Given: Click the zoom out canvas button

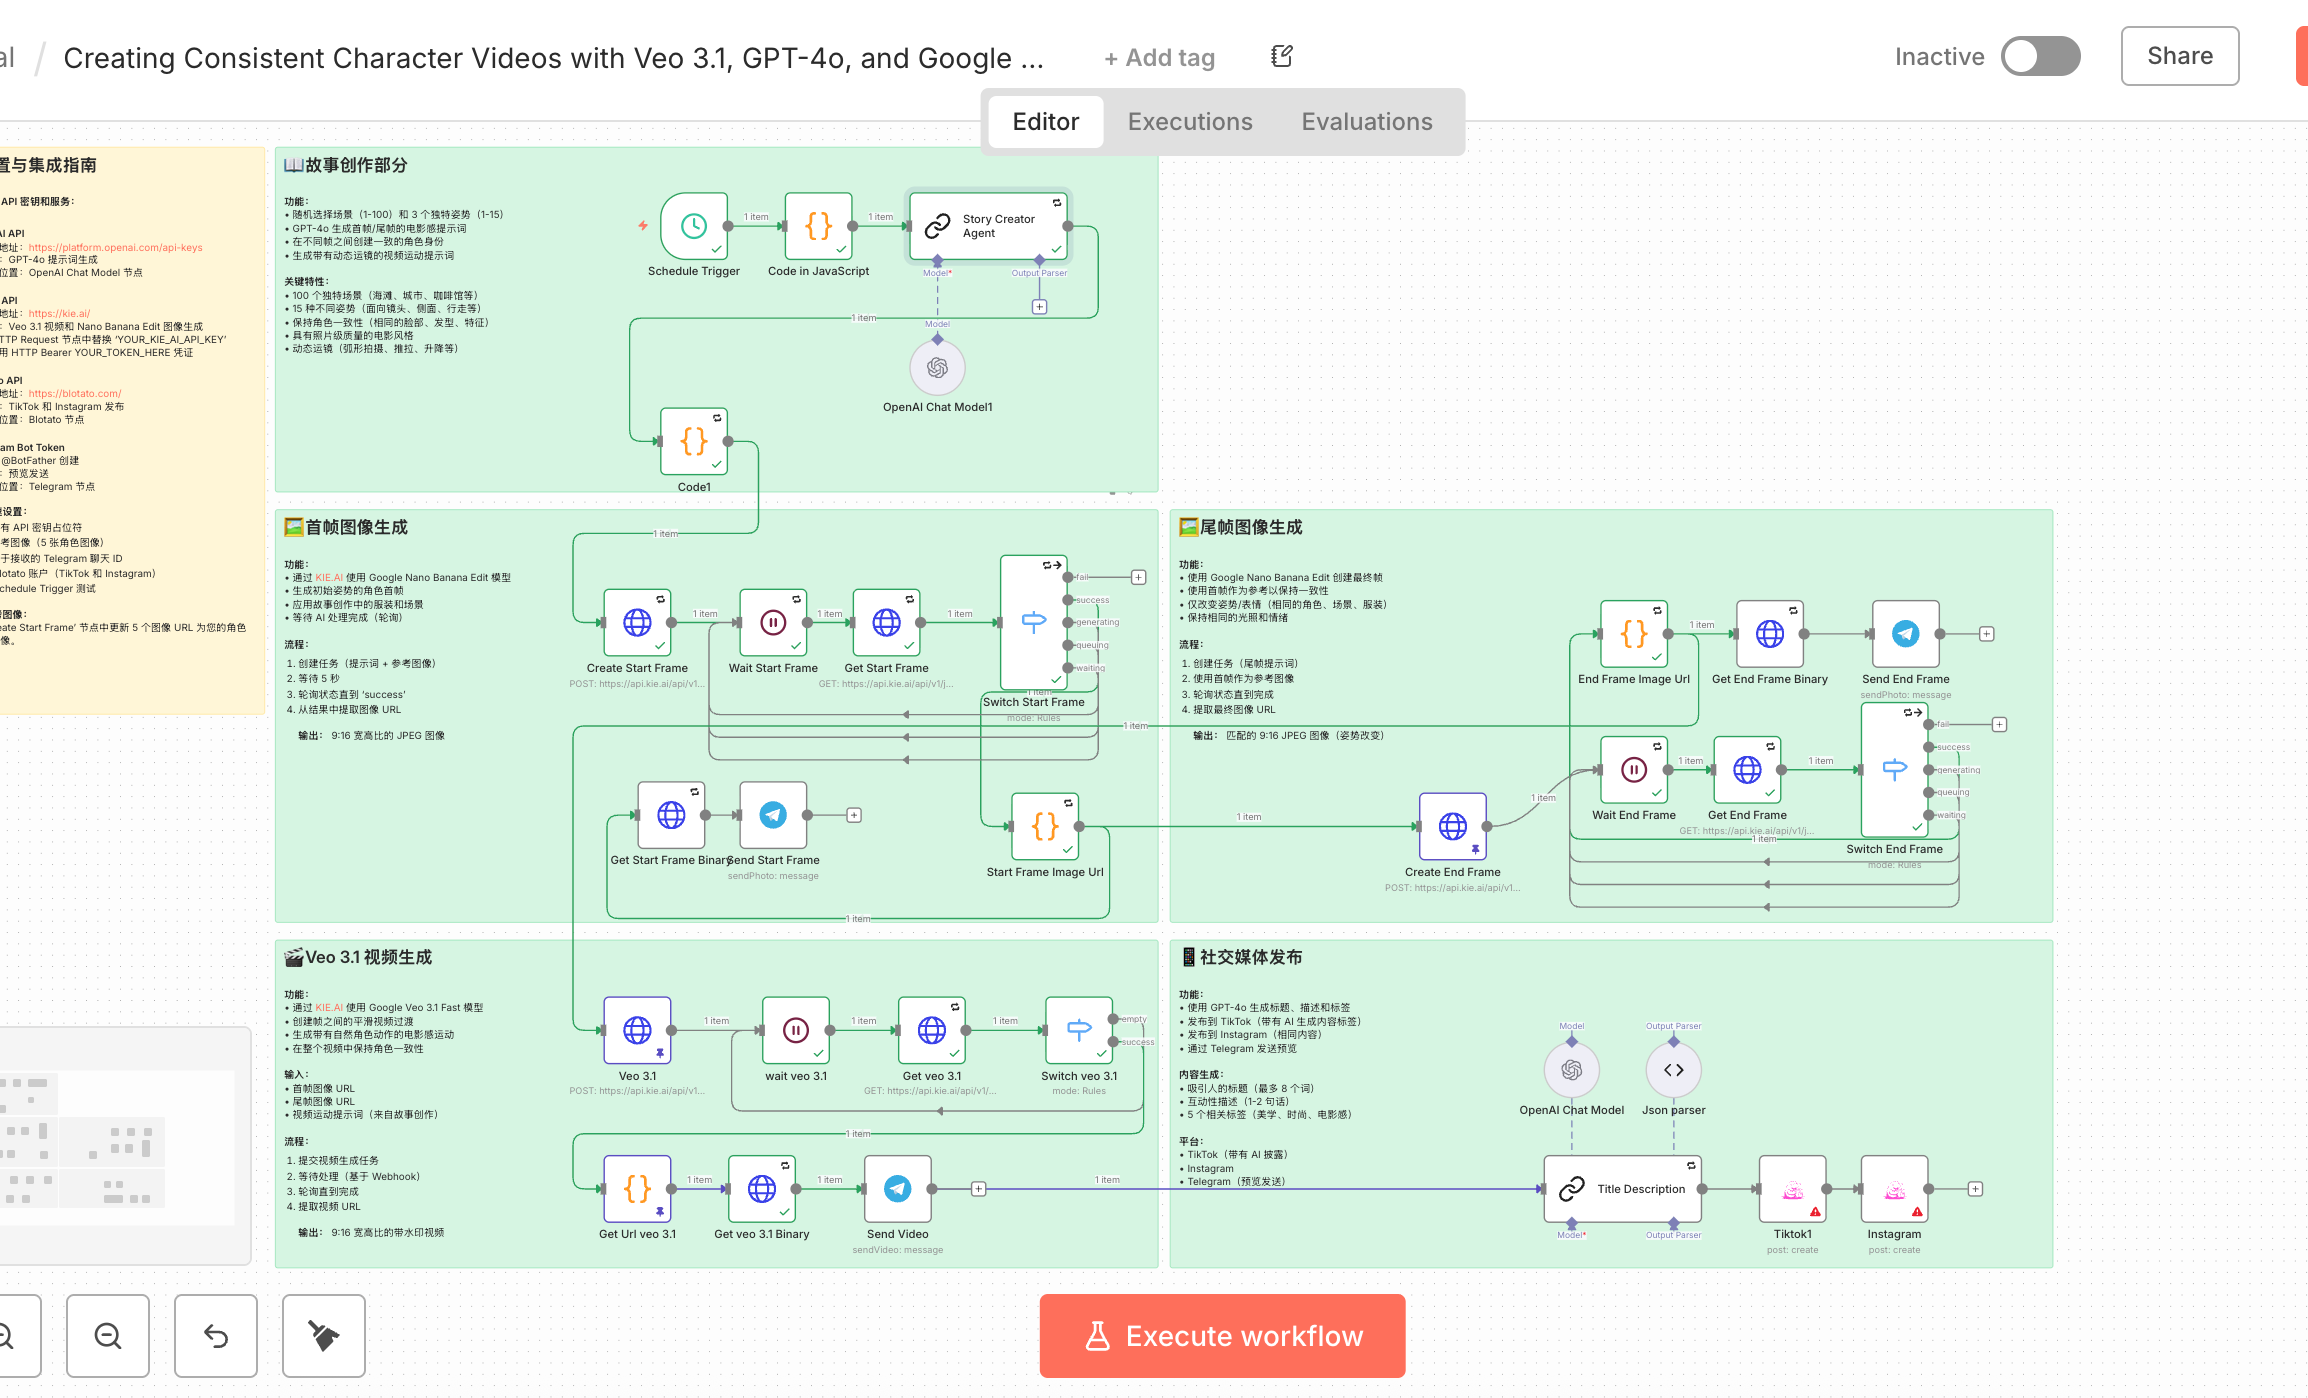Looking at the screenshot, I should coord(108,1335).
